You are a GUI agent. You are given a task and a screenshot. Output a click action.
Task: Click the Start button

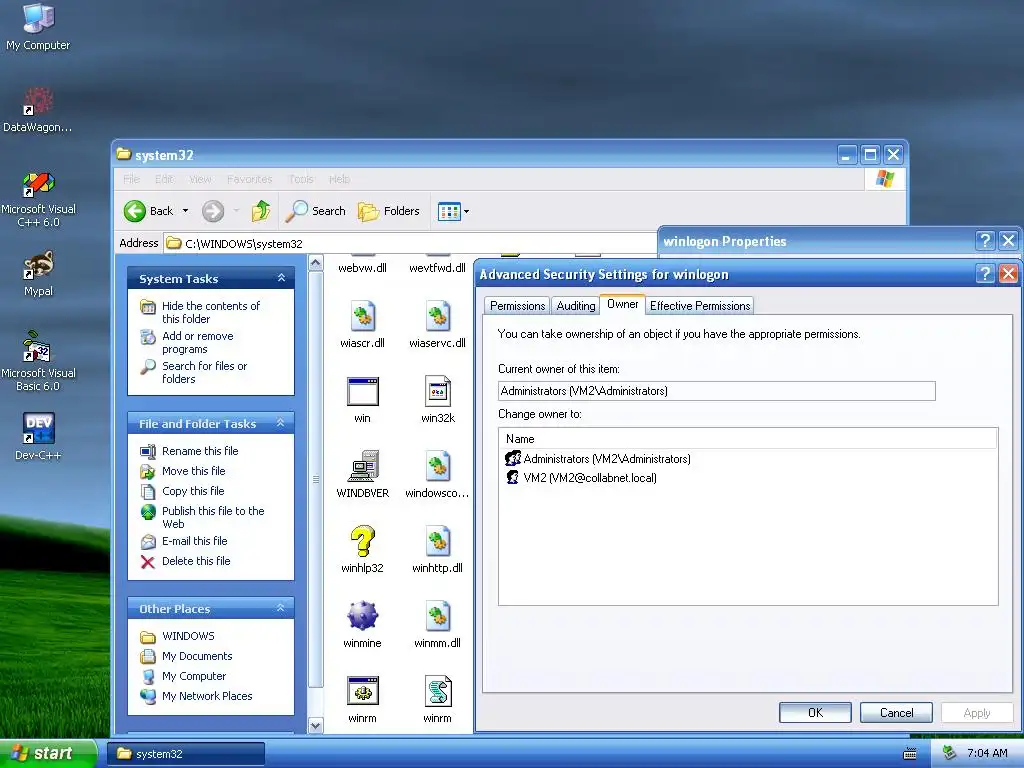click(x=48, y=753)
